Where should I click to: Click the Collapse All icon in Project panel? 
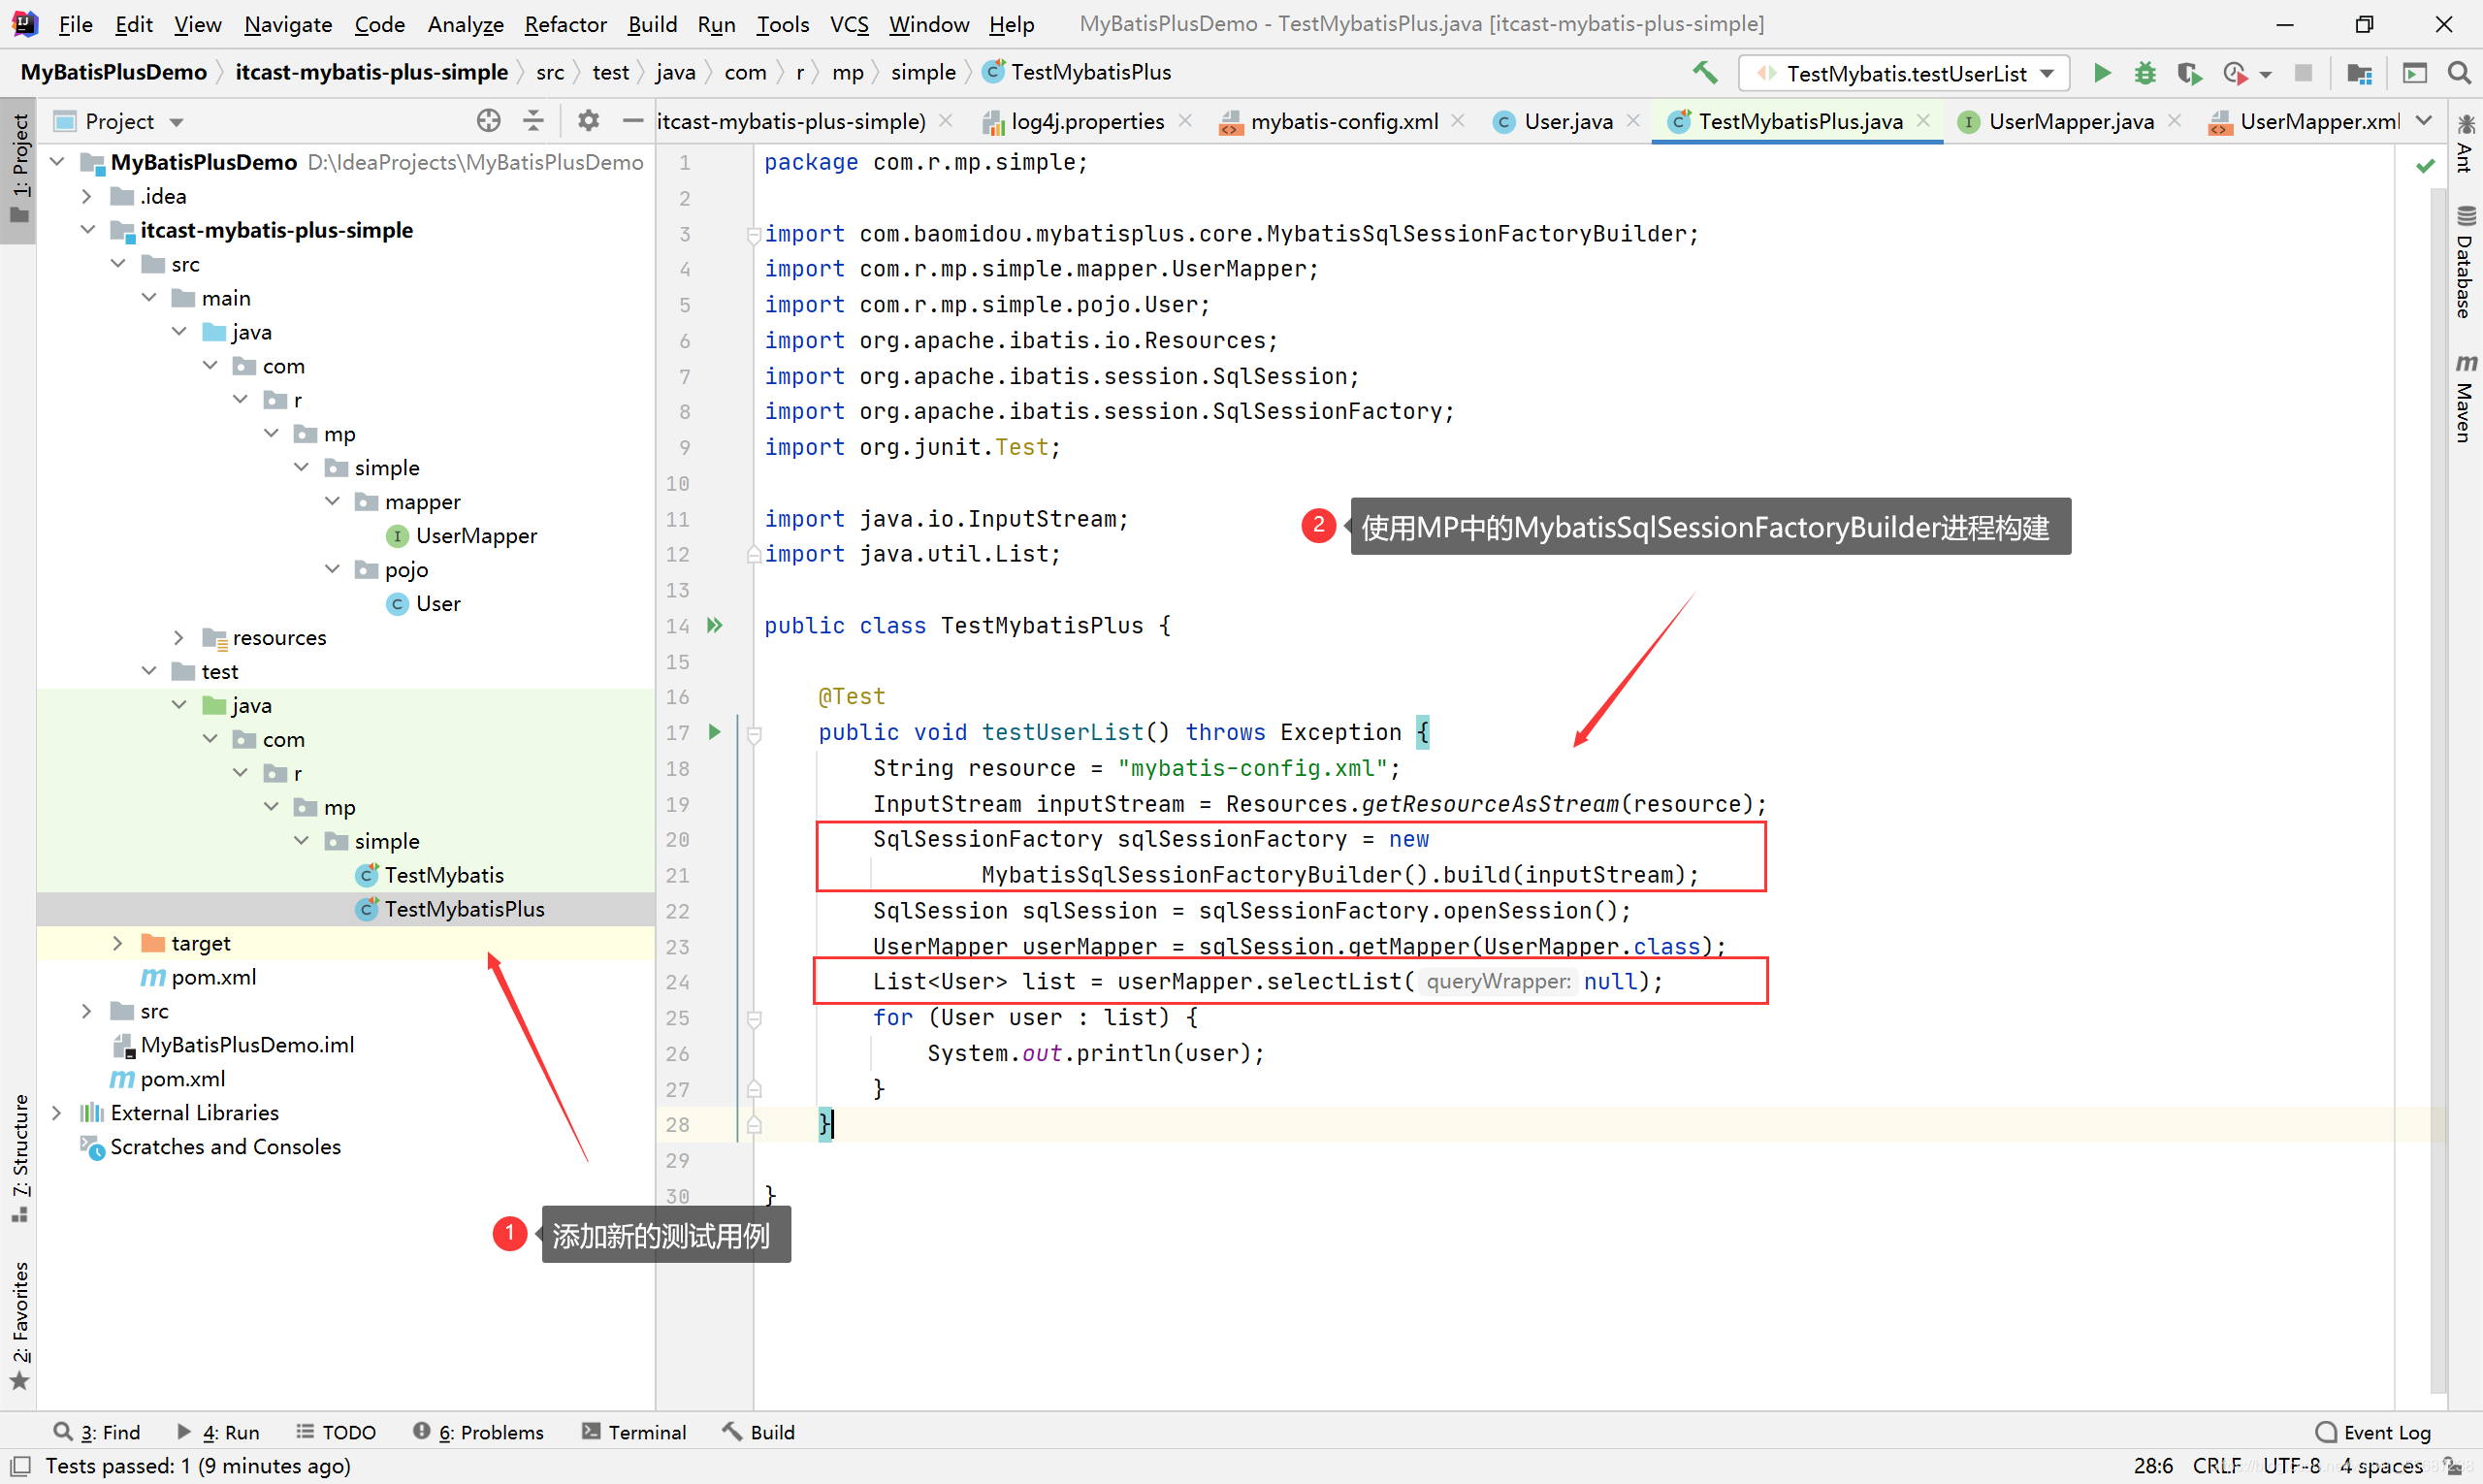pos(534,121)
